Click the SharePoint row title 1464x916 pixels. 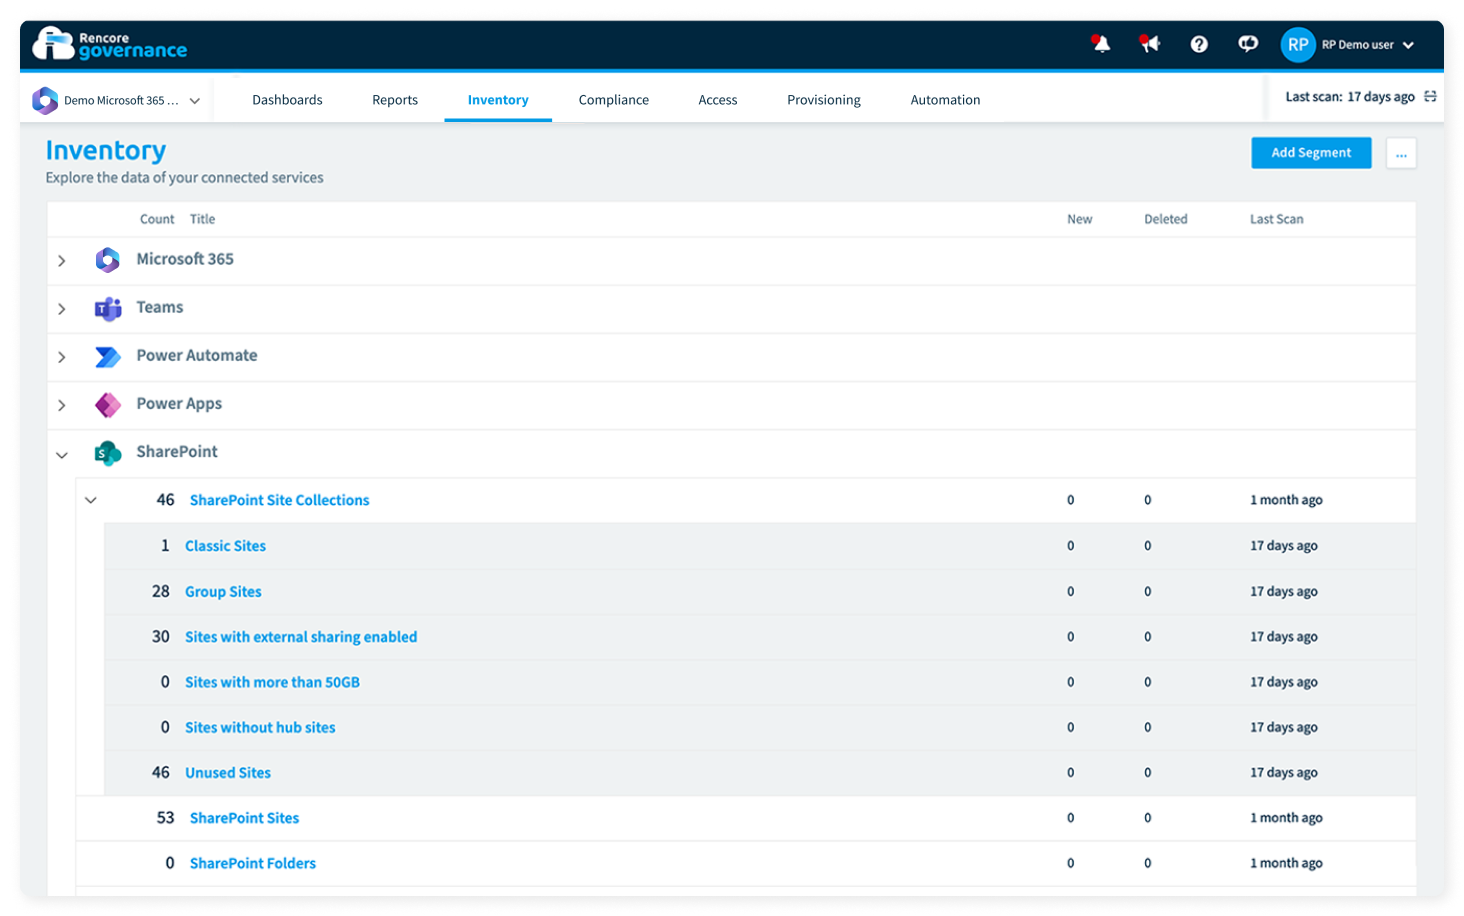(x=177, y=452)
